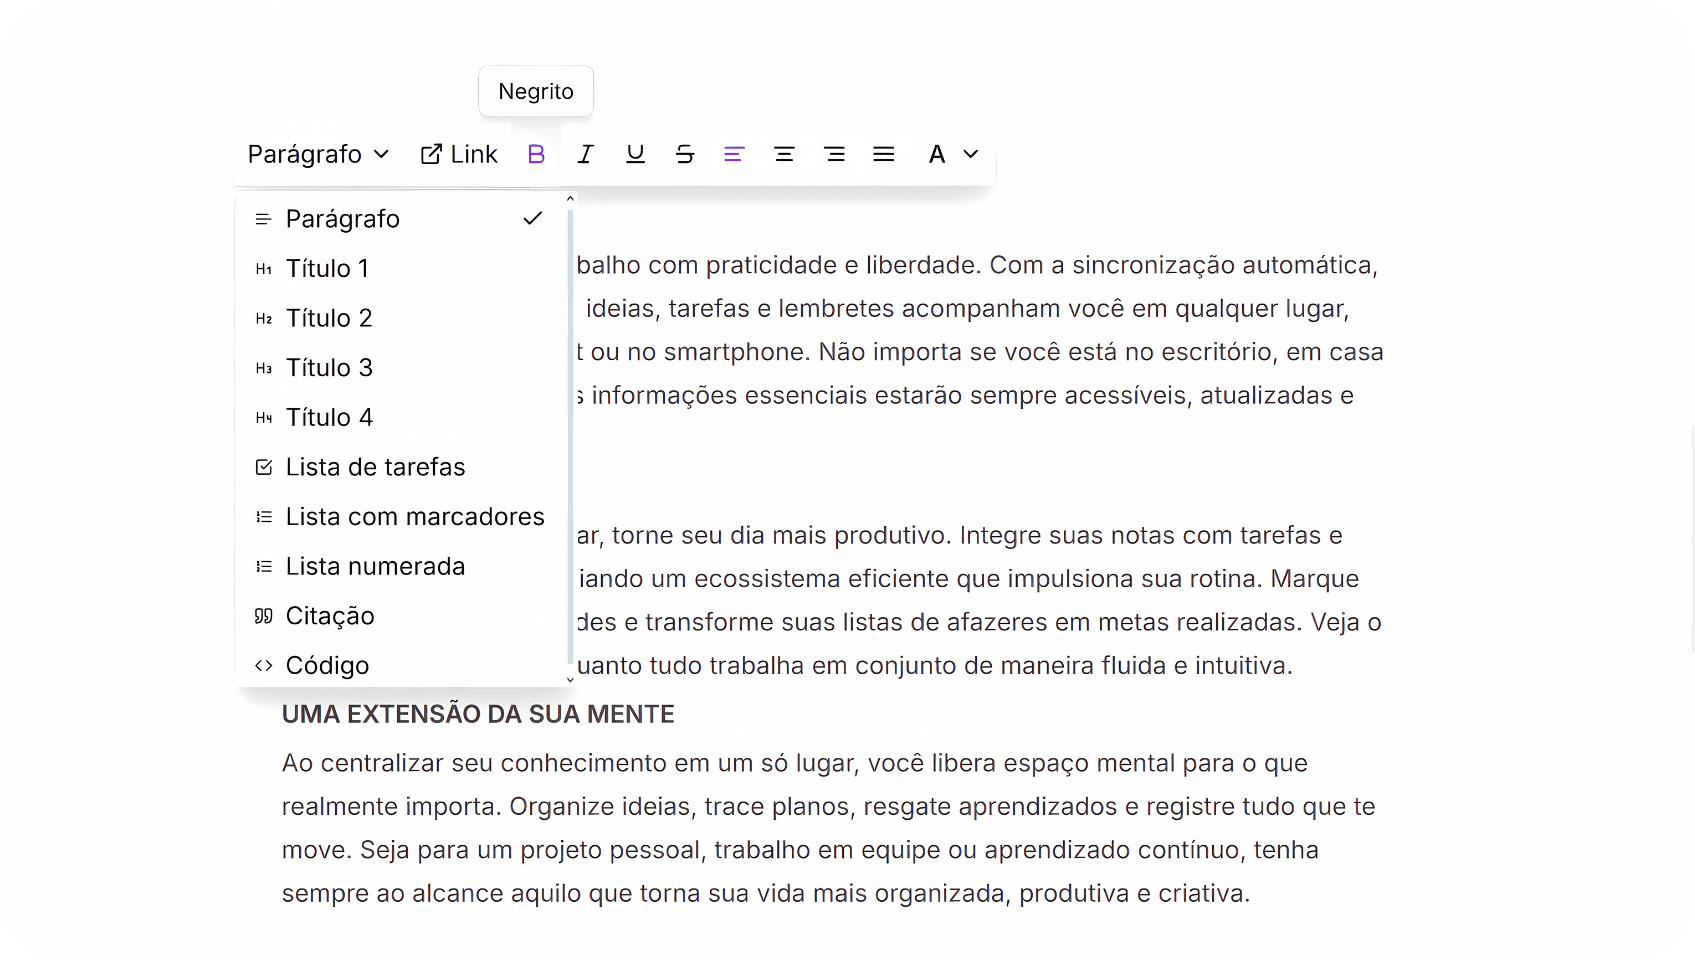1695x963 pixels.
Task: Choose Citação from the format menu
Action: tap(330, 615)
